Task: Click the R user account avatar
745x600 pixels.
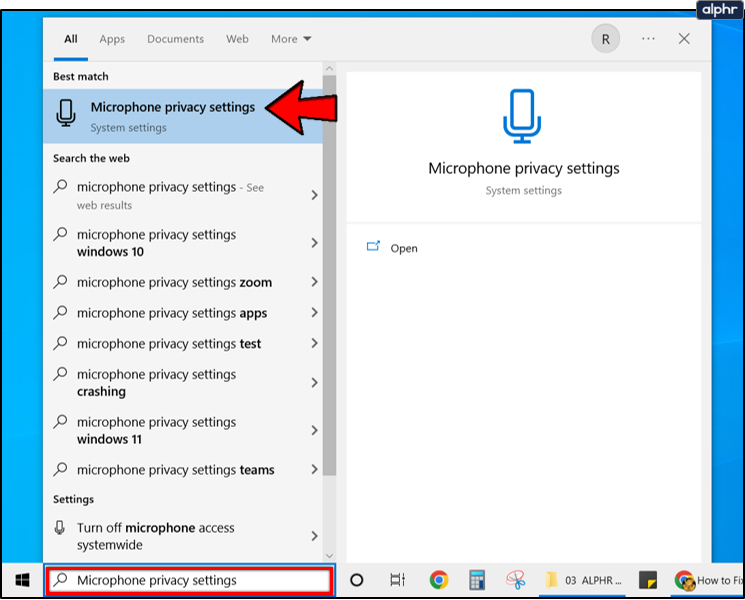Action: (x=604, y=39)
